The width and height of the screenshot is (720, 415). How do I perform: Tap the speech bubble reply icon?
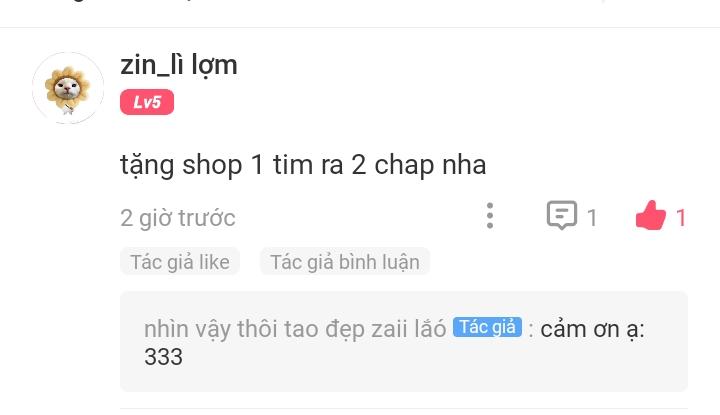[x=562, y=215]
